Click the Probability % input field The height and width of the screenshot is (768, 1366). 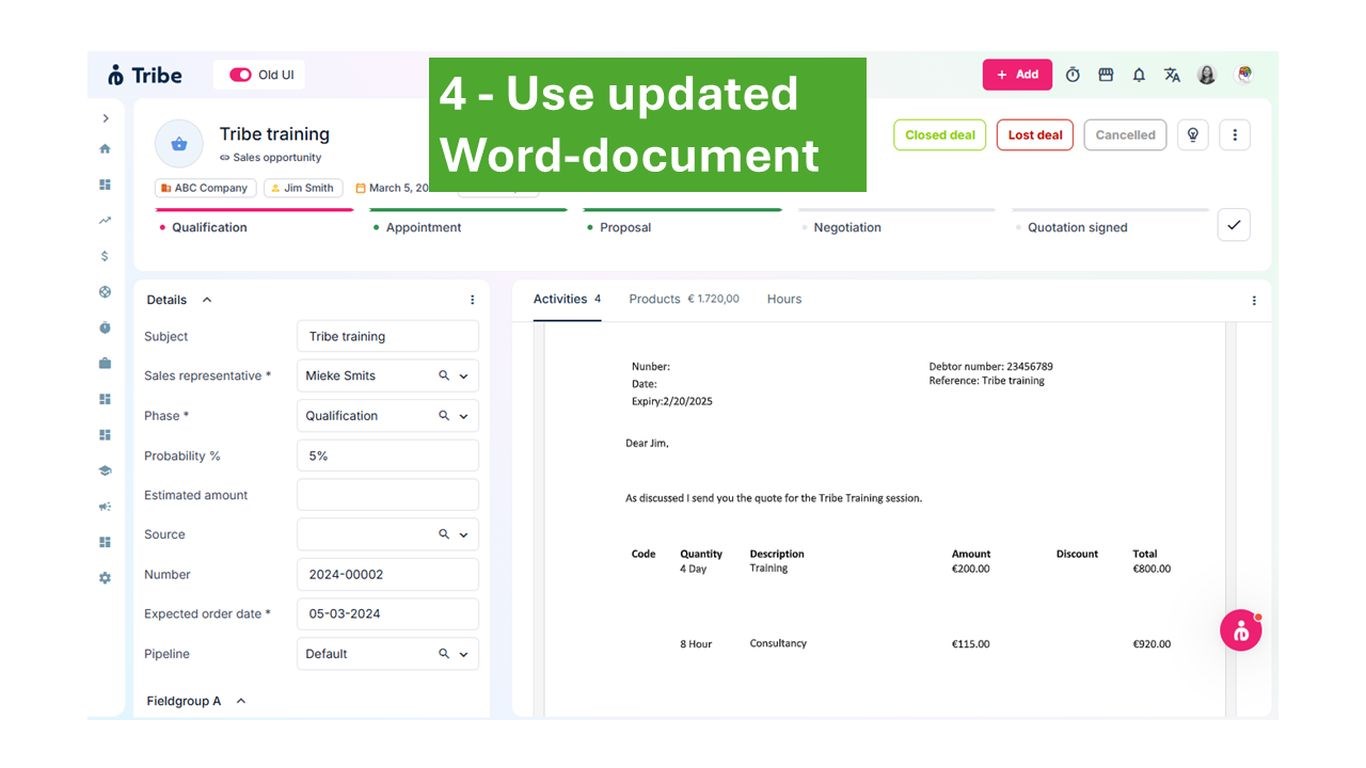point(388,456)
